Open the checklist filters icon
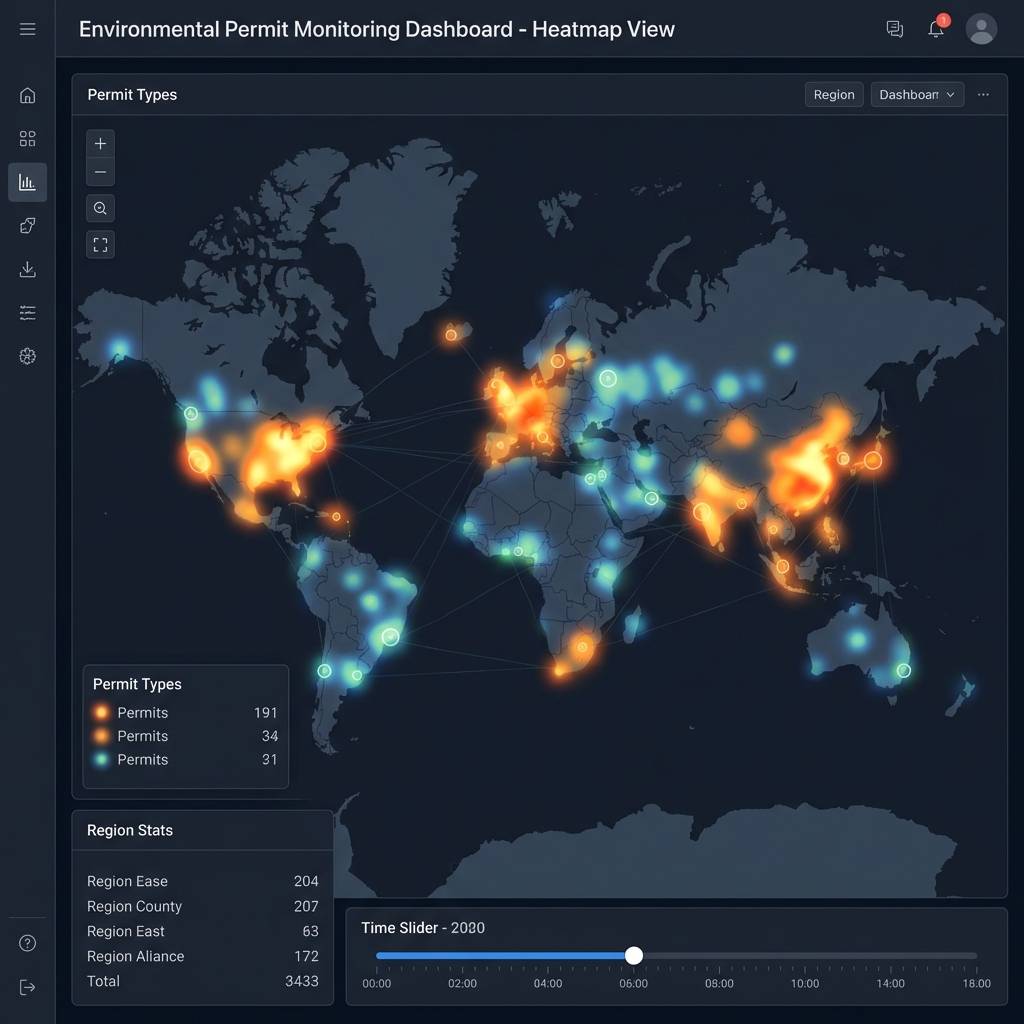1024x1024 pixels. tap(27, 313)
